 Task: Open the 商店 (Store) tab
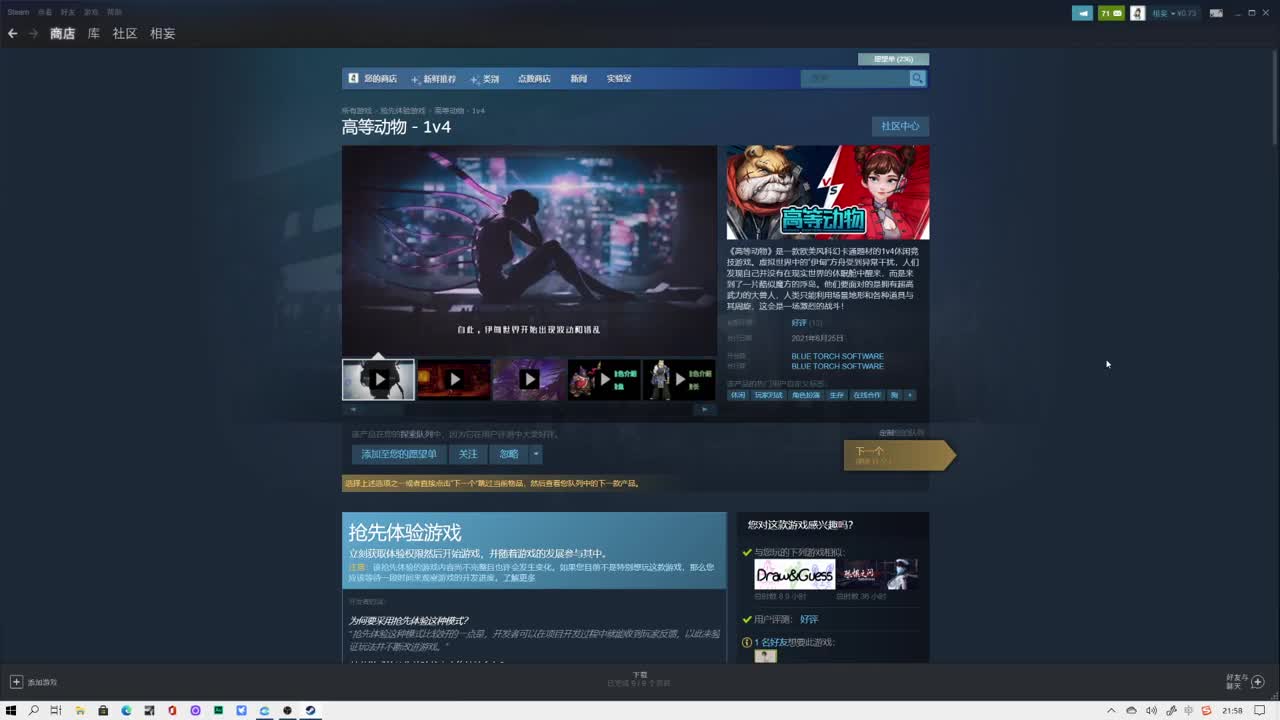click(62, 33)
